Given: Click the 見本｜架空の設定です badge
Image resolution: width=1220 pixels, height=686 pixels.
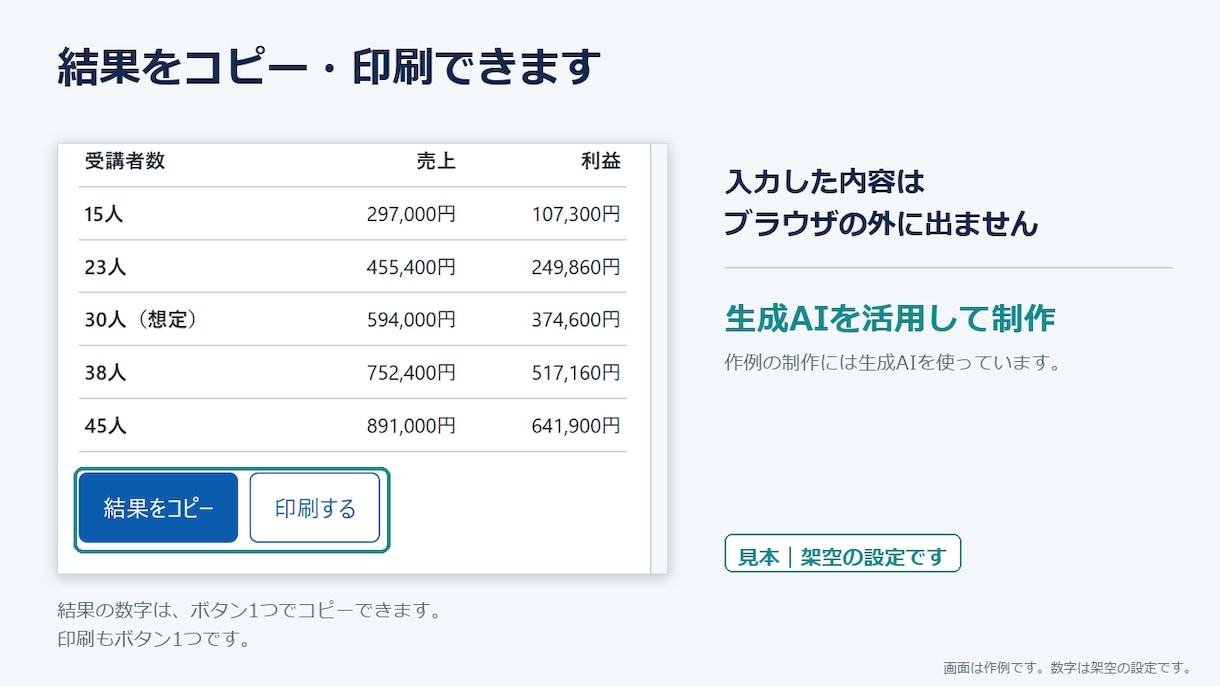Looking at the screenshot, I should click(x=842, y=554).
